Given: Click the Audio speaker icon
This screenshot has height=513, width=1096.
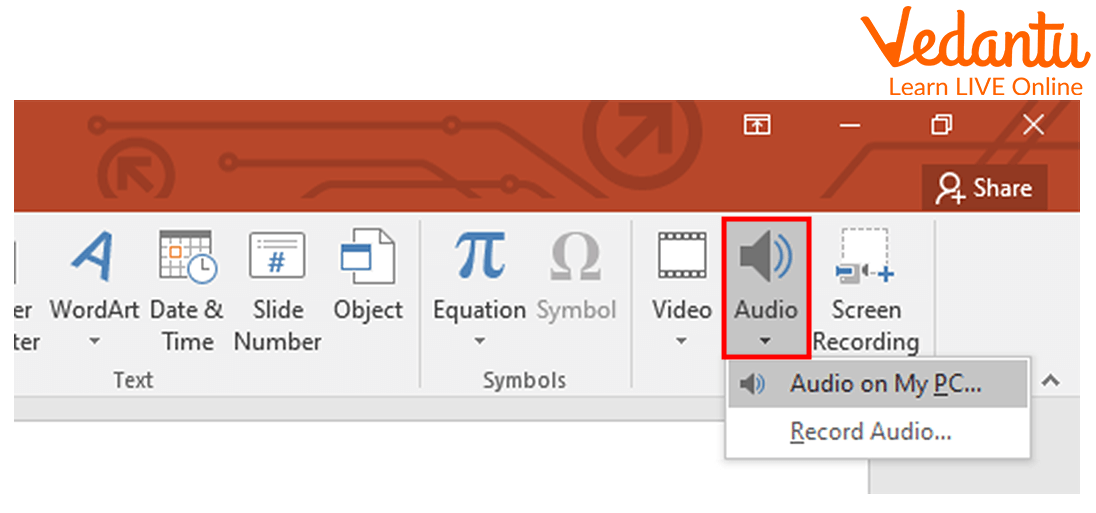Looking at the screenshot, I should [x=765, y=257].
